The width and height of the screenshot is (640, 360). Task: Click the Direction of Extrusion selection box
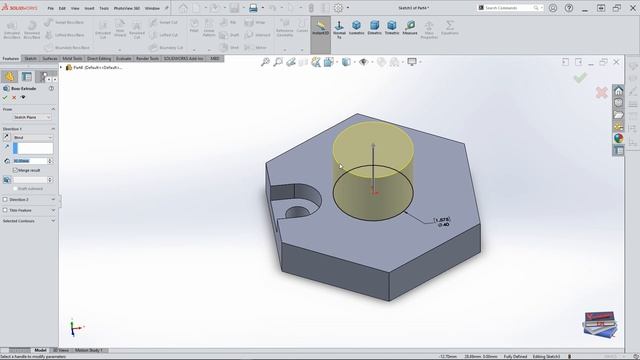click(x=33, y=148)
